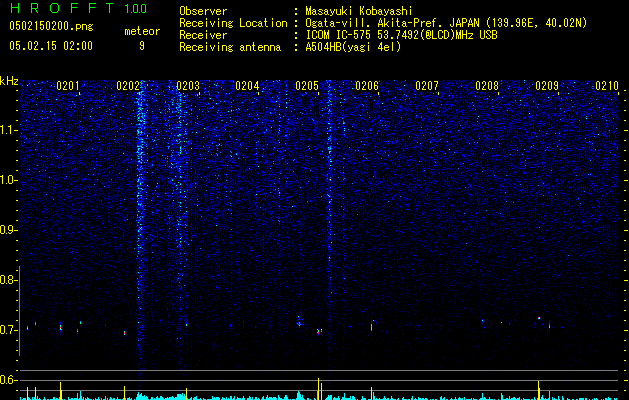Select the Ogata-vill. Akita-Pref. JAPAN location text
This screenshot has width=629, height=400.
click(x=446, y=23)
